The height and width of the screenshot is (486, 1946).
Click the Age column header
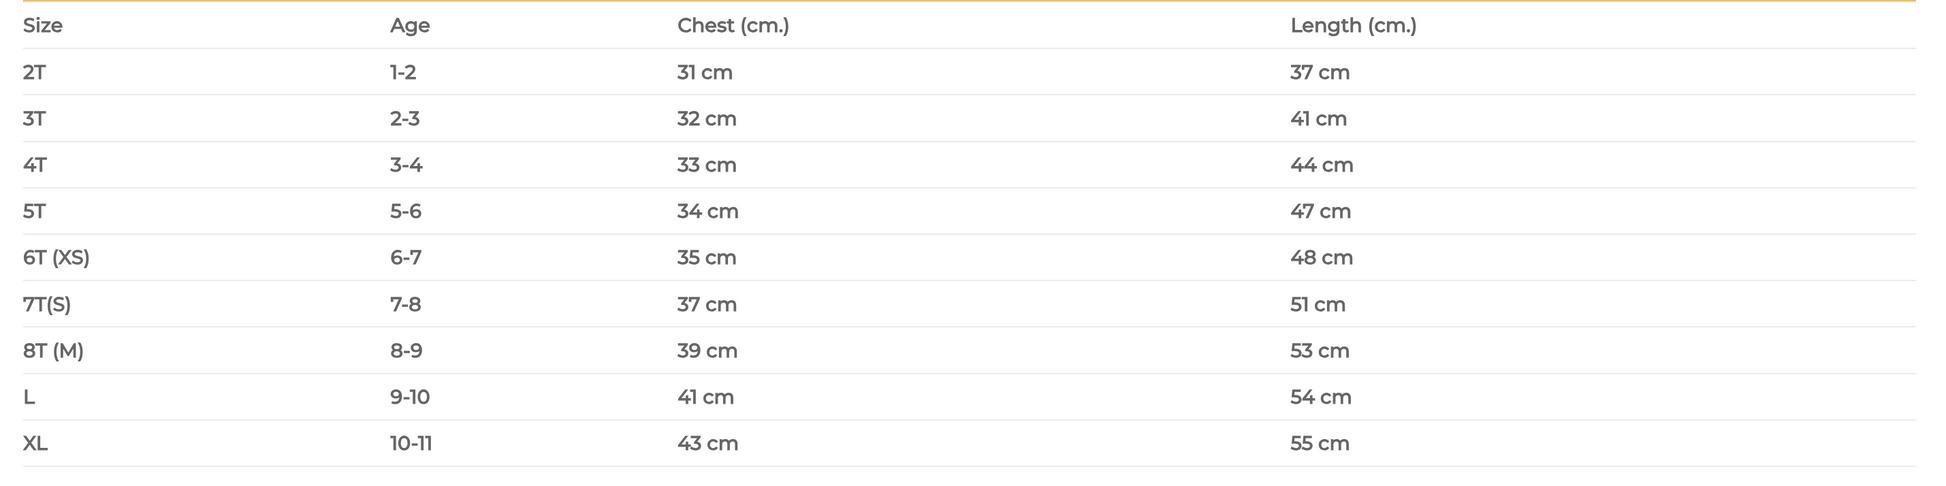pos(410,26)
